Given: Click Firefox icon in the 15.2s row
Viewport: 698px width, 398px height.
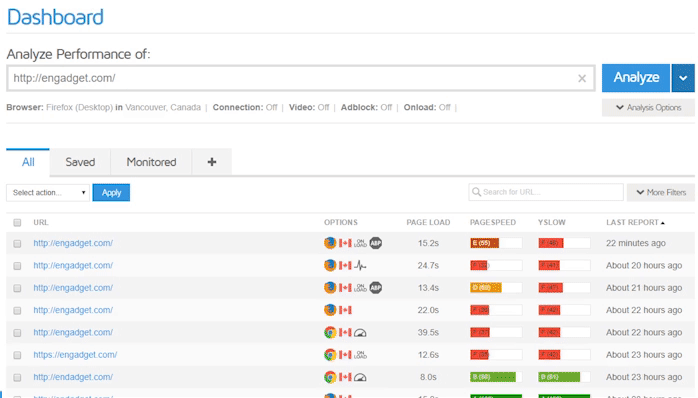Looking at the screenshot, I should pyautogui.click(x=330, y=243).
